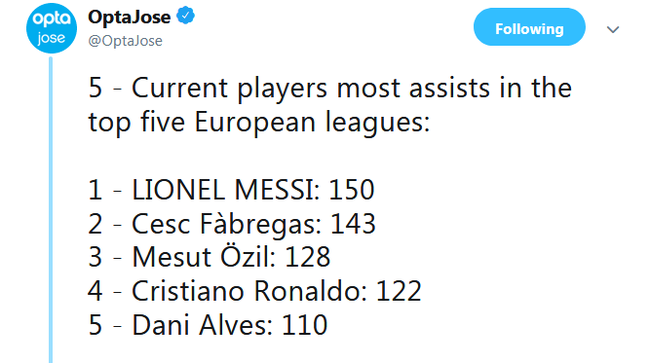Click Özil's assist total 128

pyautogui.click(x=307, y=257)
